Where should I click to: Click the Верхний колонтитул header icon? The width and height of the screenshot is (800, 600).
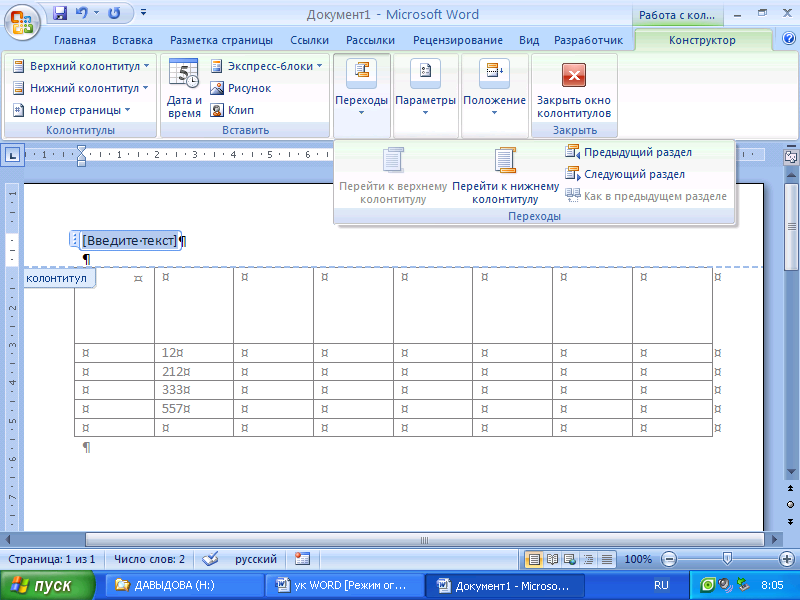pos(18,66)
